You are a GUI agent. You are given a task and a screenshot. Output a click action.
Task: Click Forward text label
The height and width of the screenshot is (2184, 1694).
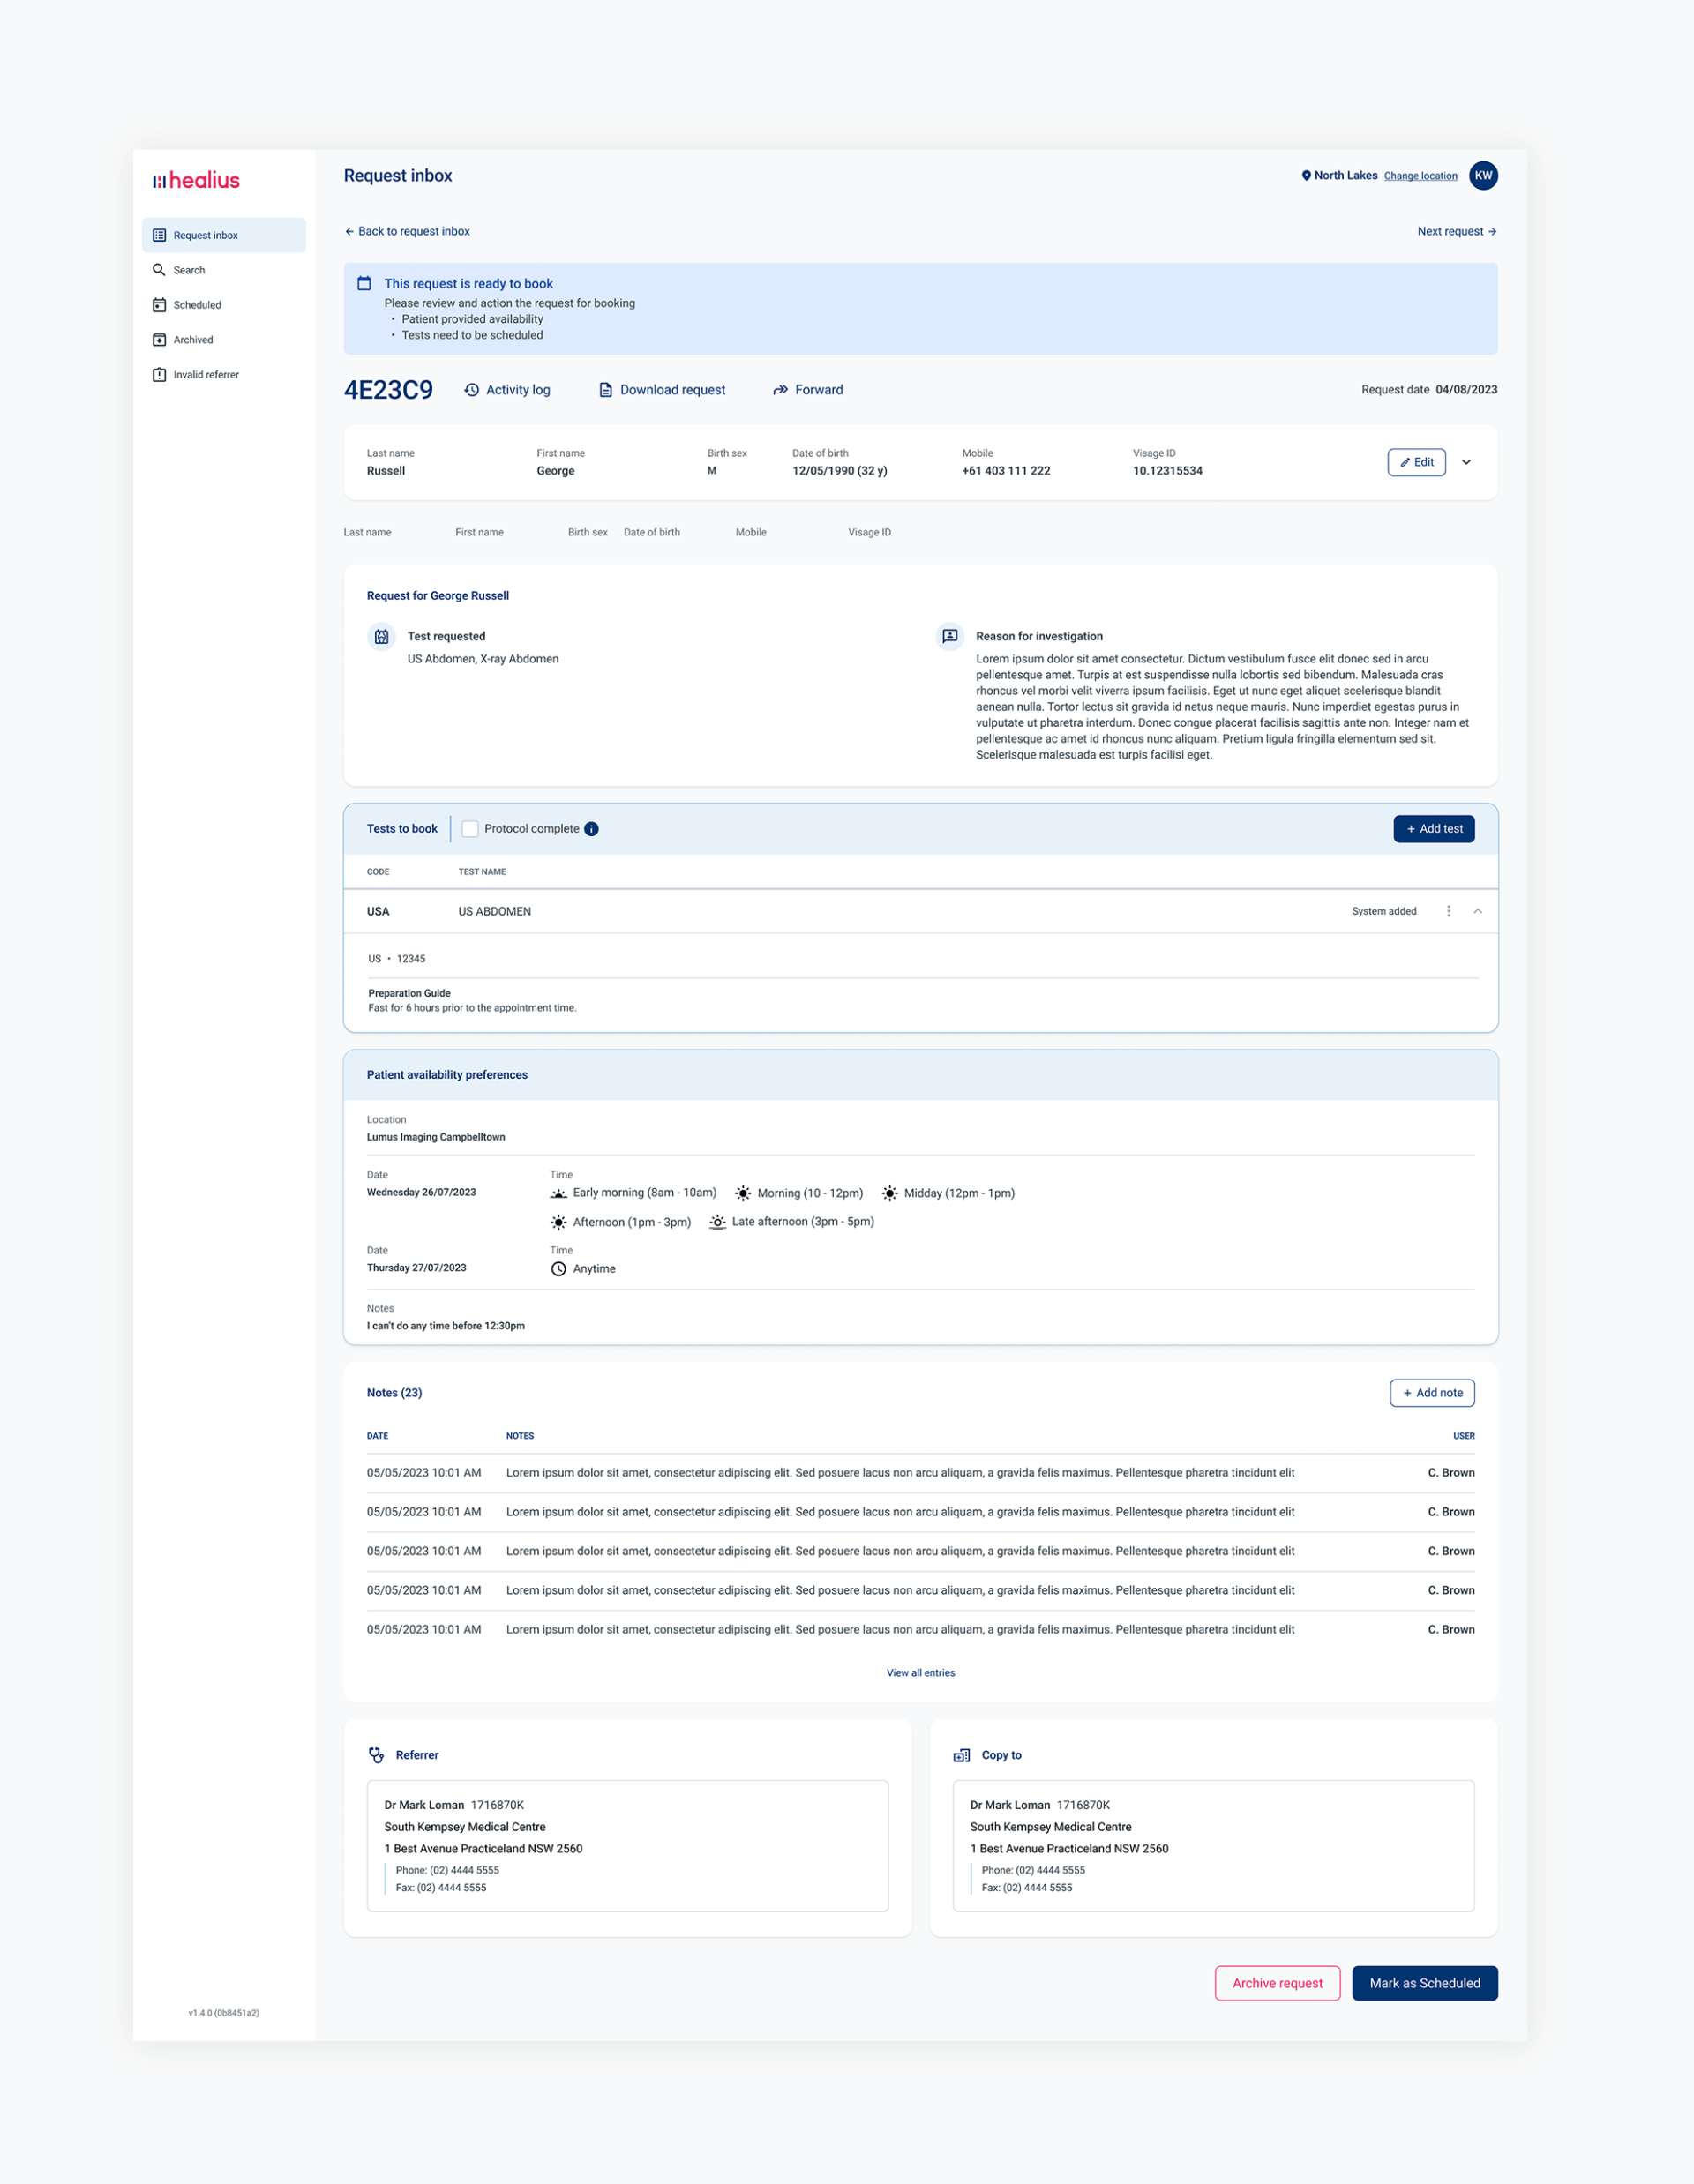click(x=819, y=390)
